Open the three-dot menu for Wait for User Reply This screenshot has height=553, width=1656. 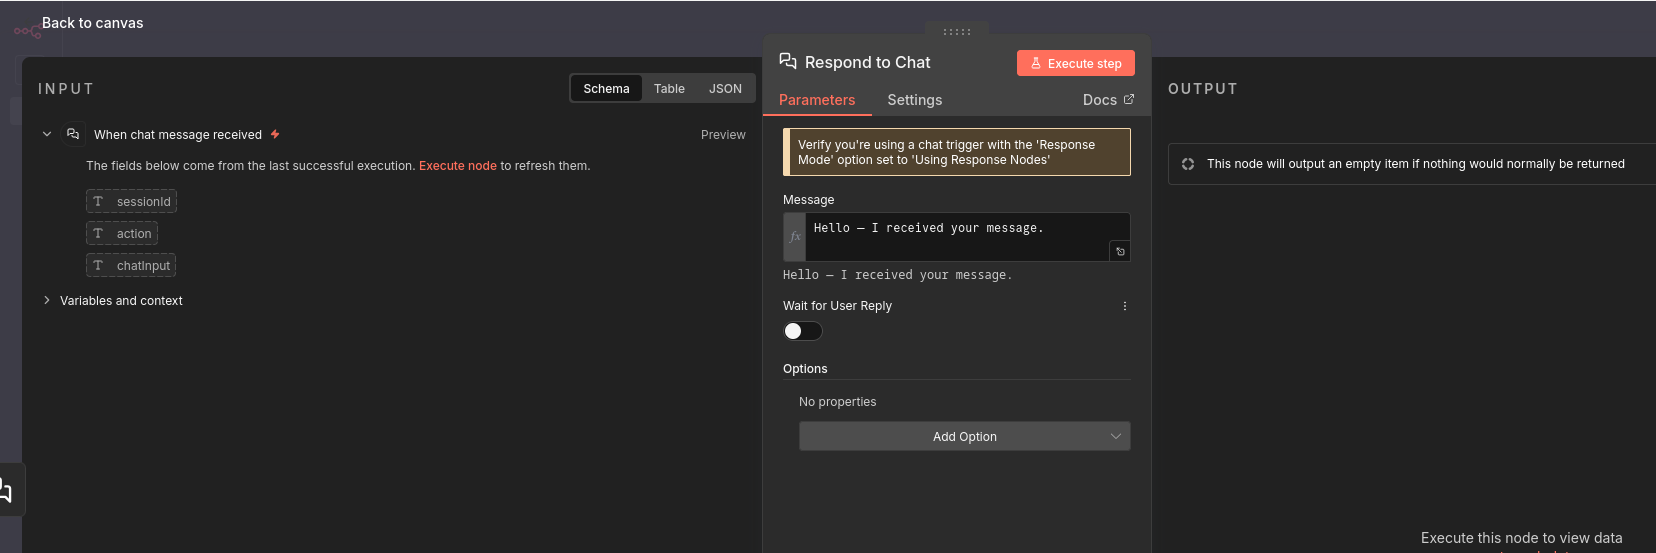click(1125, 306)
